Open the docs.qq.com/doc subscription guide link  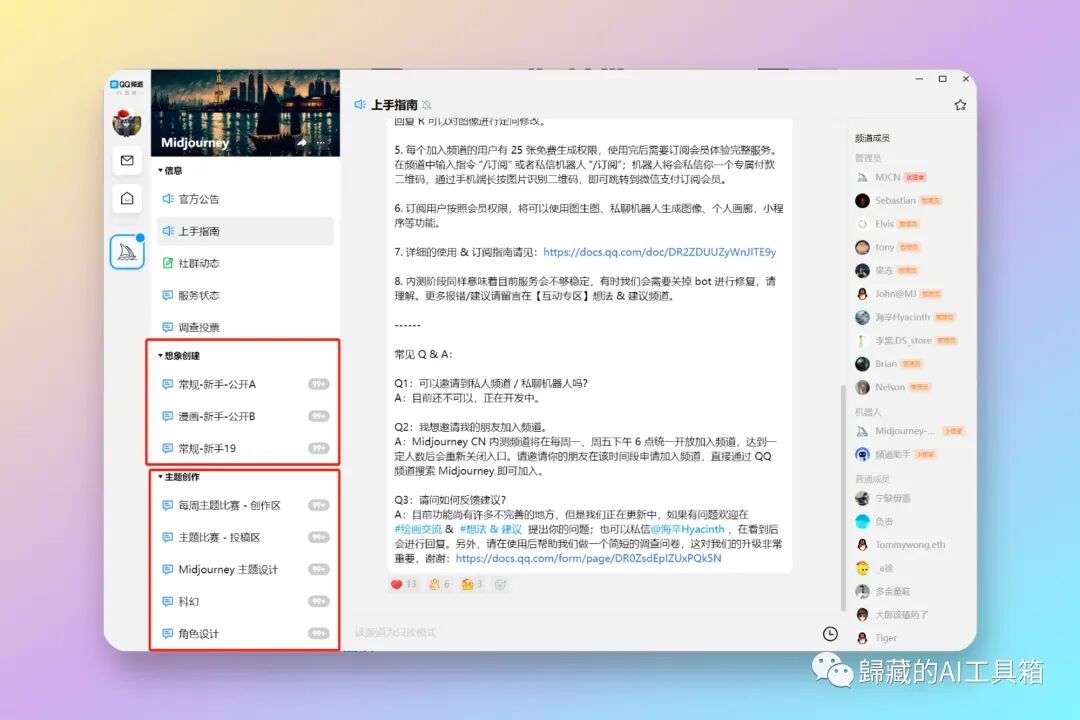(x=660, y=252)
